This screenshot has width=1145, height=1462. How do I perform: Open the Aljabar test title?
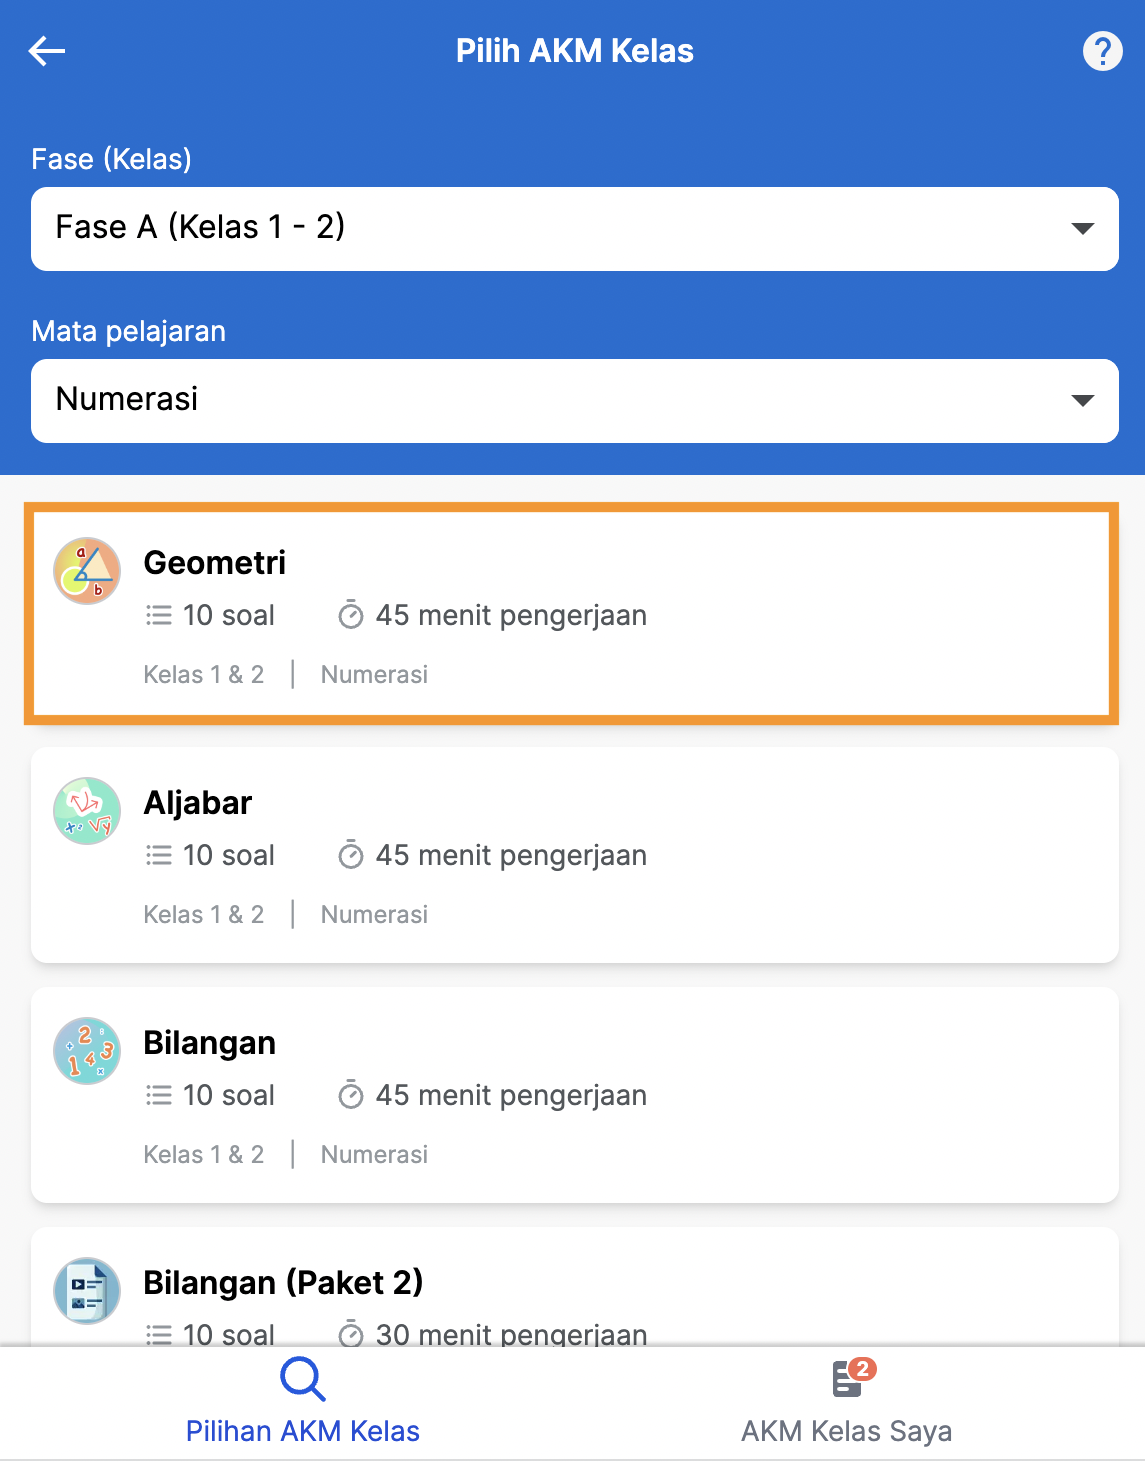point(198,803)
